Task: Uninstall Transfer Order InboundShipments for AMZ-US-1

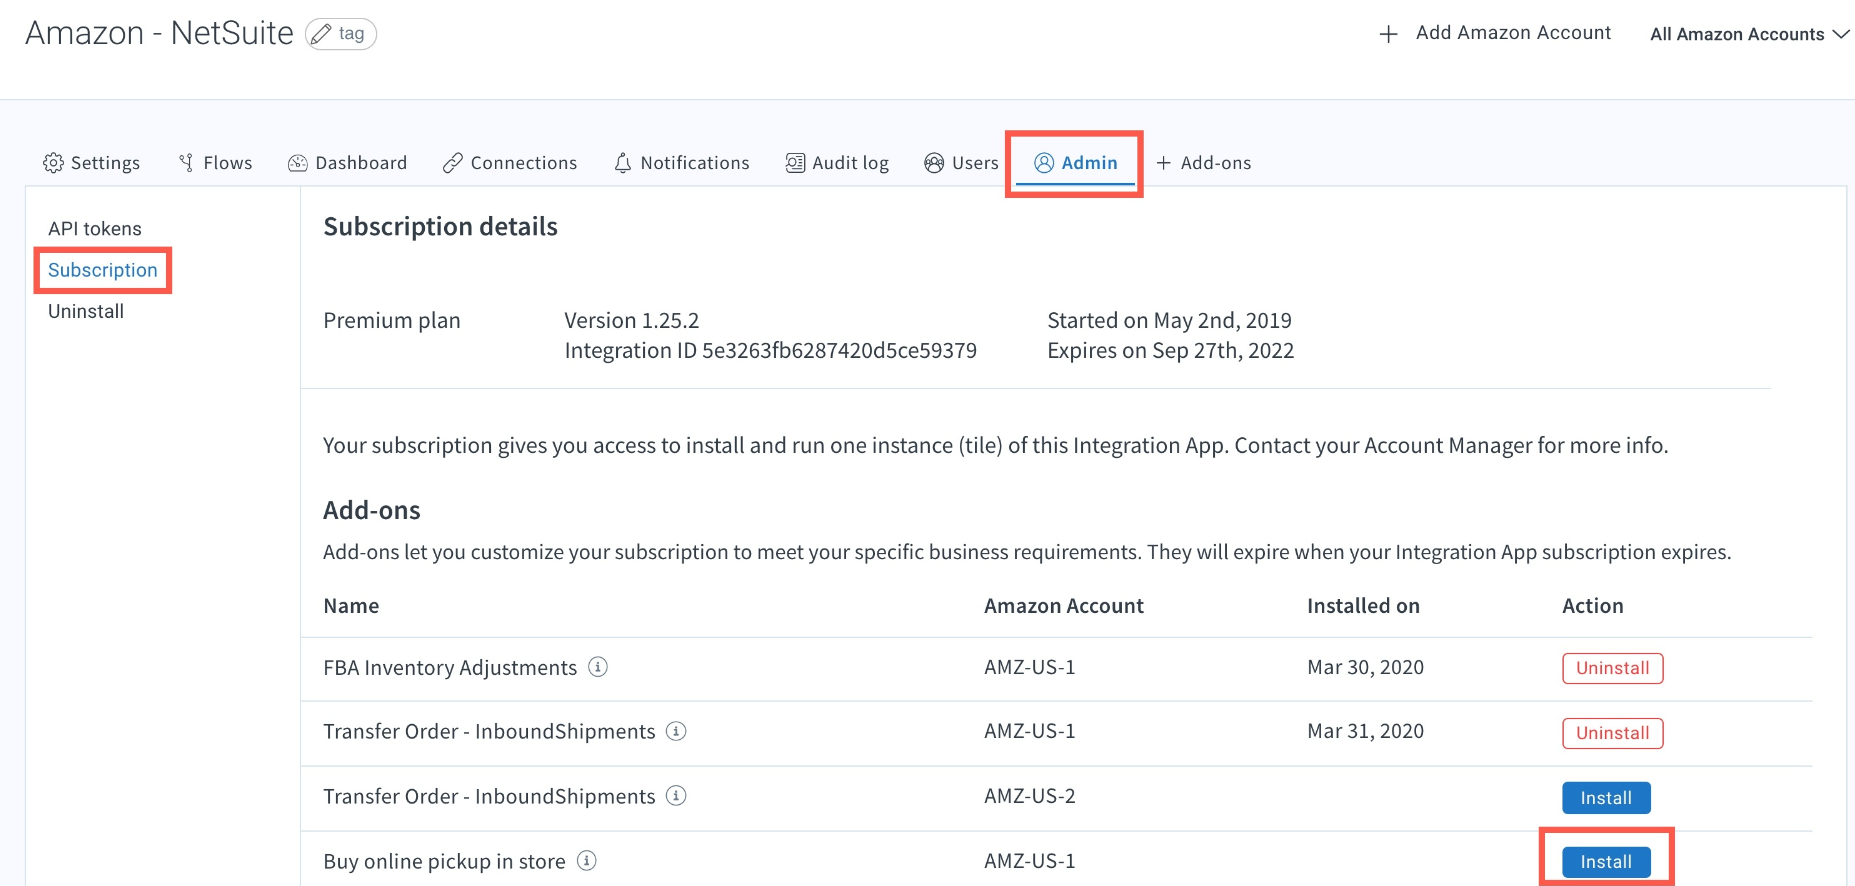Action: (x=1613, y=733)
